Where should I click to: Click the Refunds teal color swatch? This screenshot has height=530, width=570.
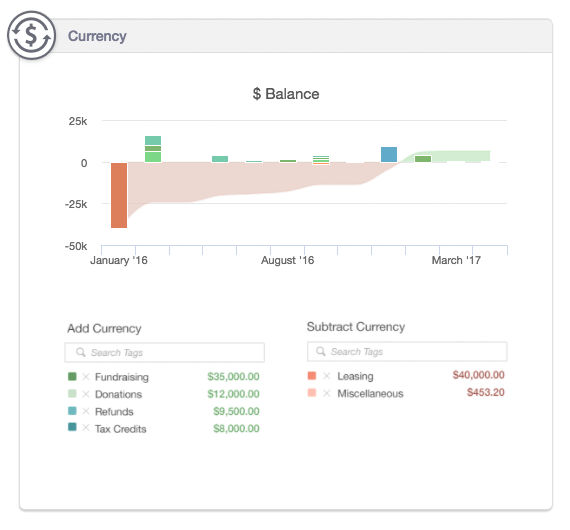72,411
